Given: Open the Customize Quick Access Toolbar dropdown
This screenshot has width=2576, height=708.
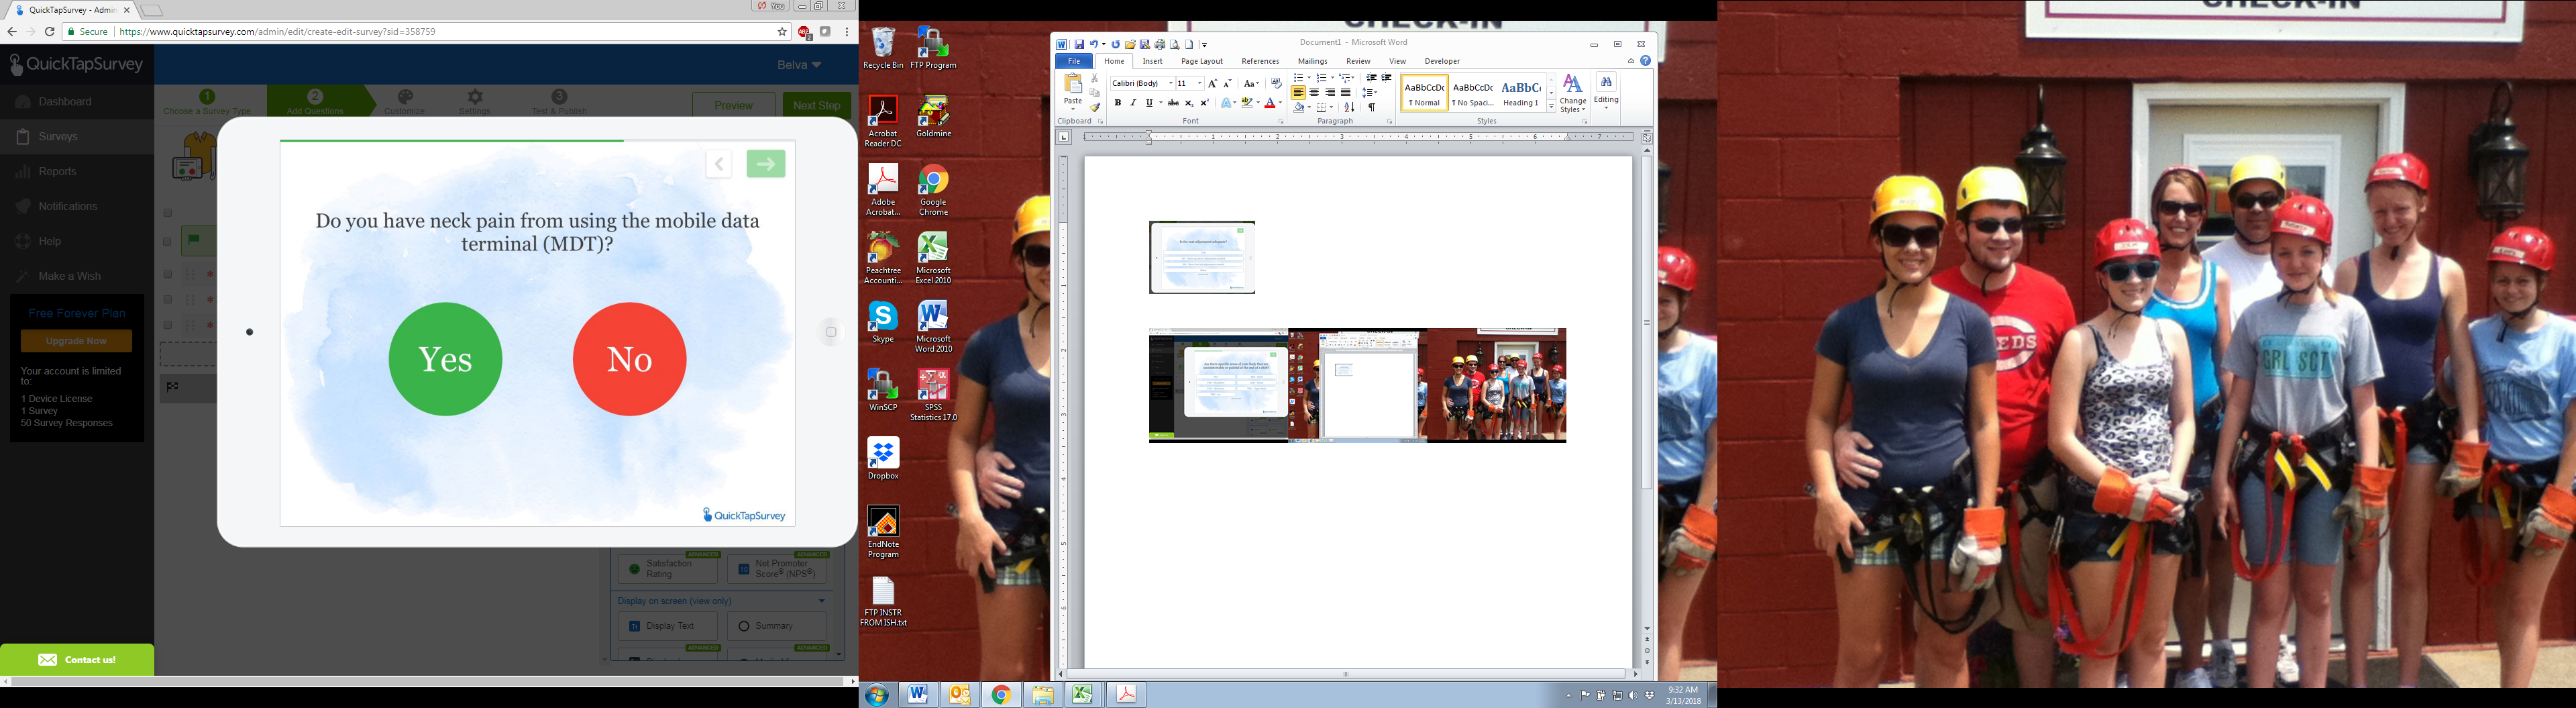Looking at the screenshot, I should (x=1205, y=45).
